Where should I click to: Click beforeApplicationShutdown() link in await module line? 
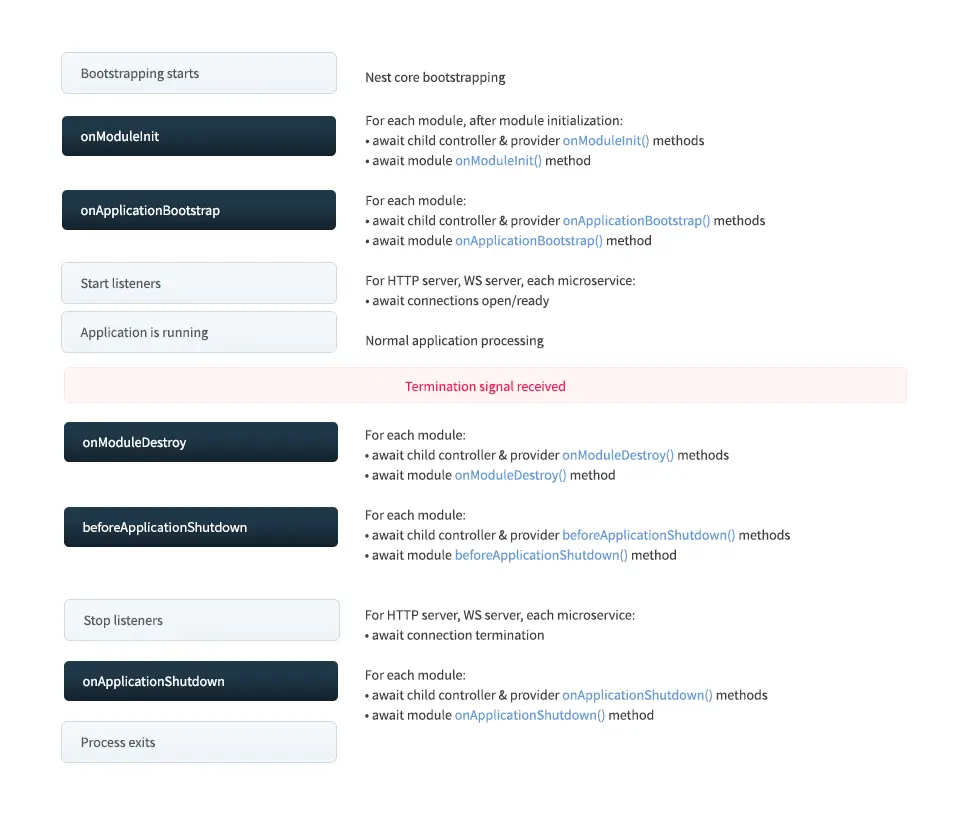click(x=541, y=555)
